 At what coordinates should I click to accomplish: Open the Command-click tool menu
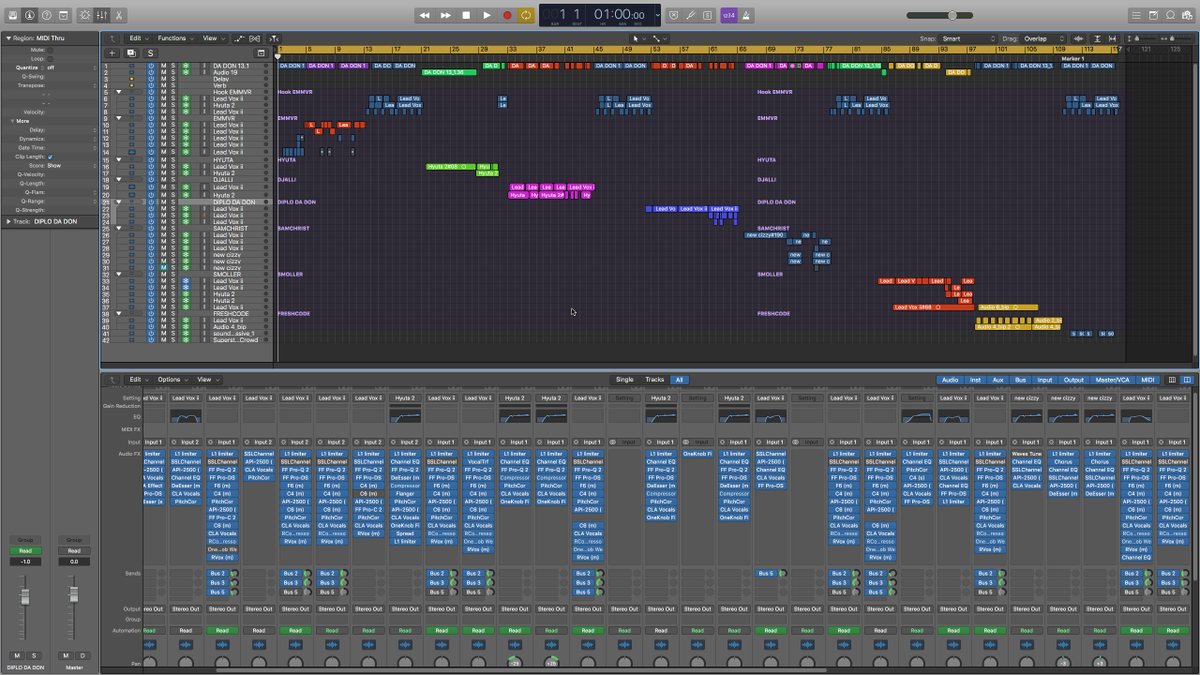pyautogui.click(x=659, y=38)
